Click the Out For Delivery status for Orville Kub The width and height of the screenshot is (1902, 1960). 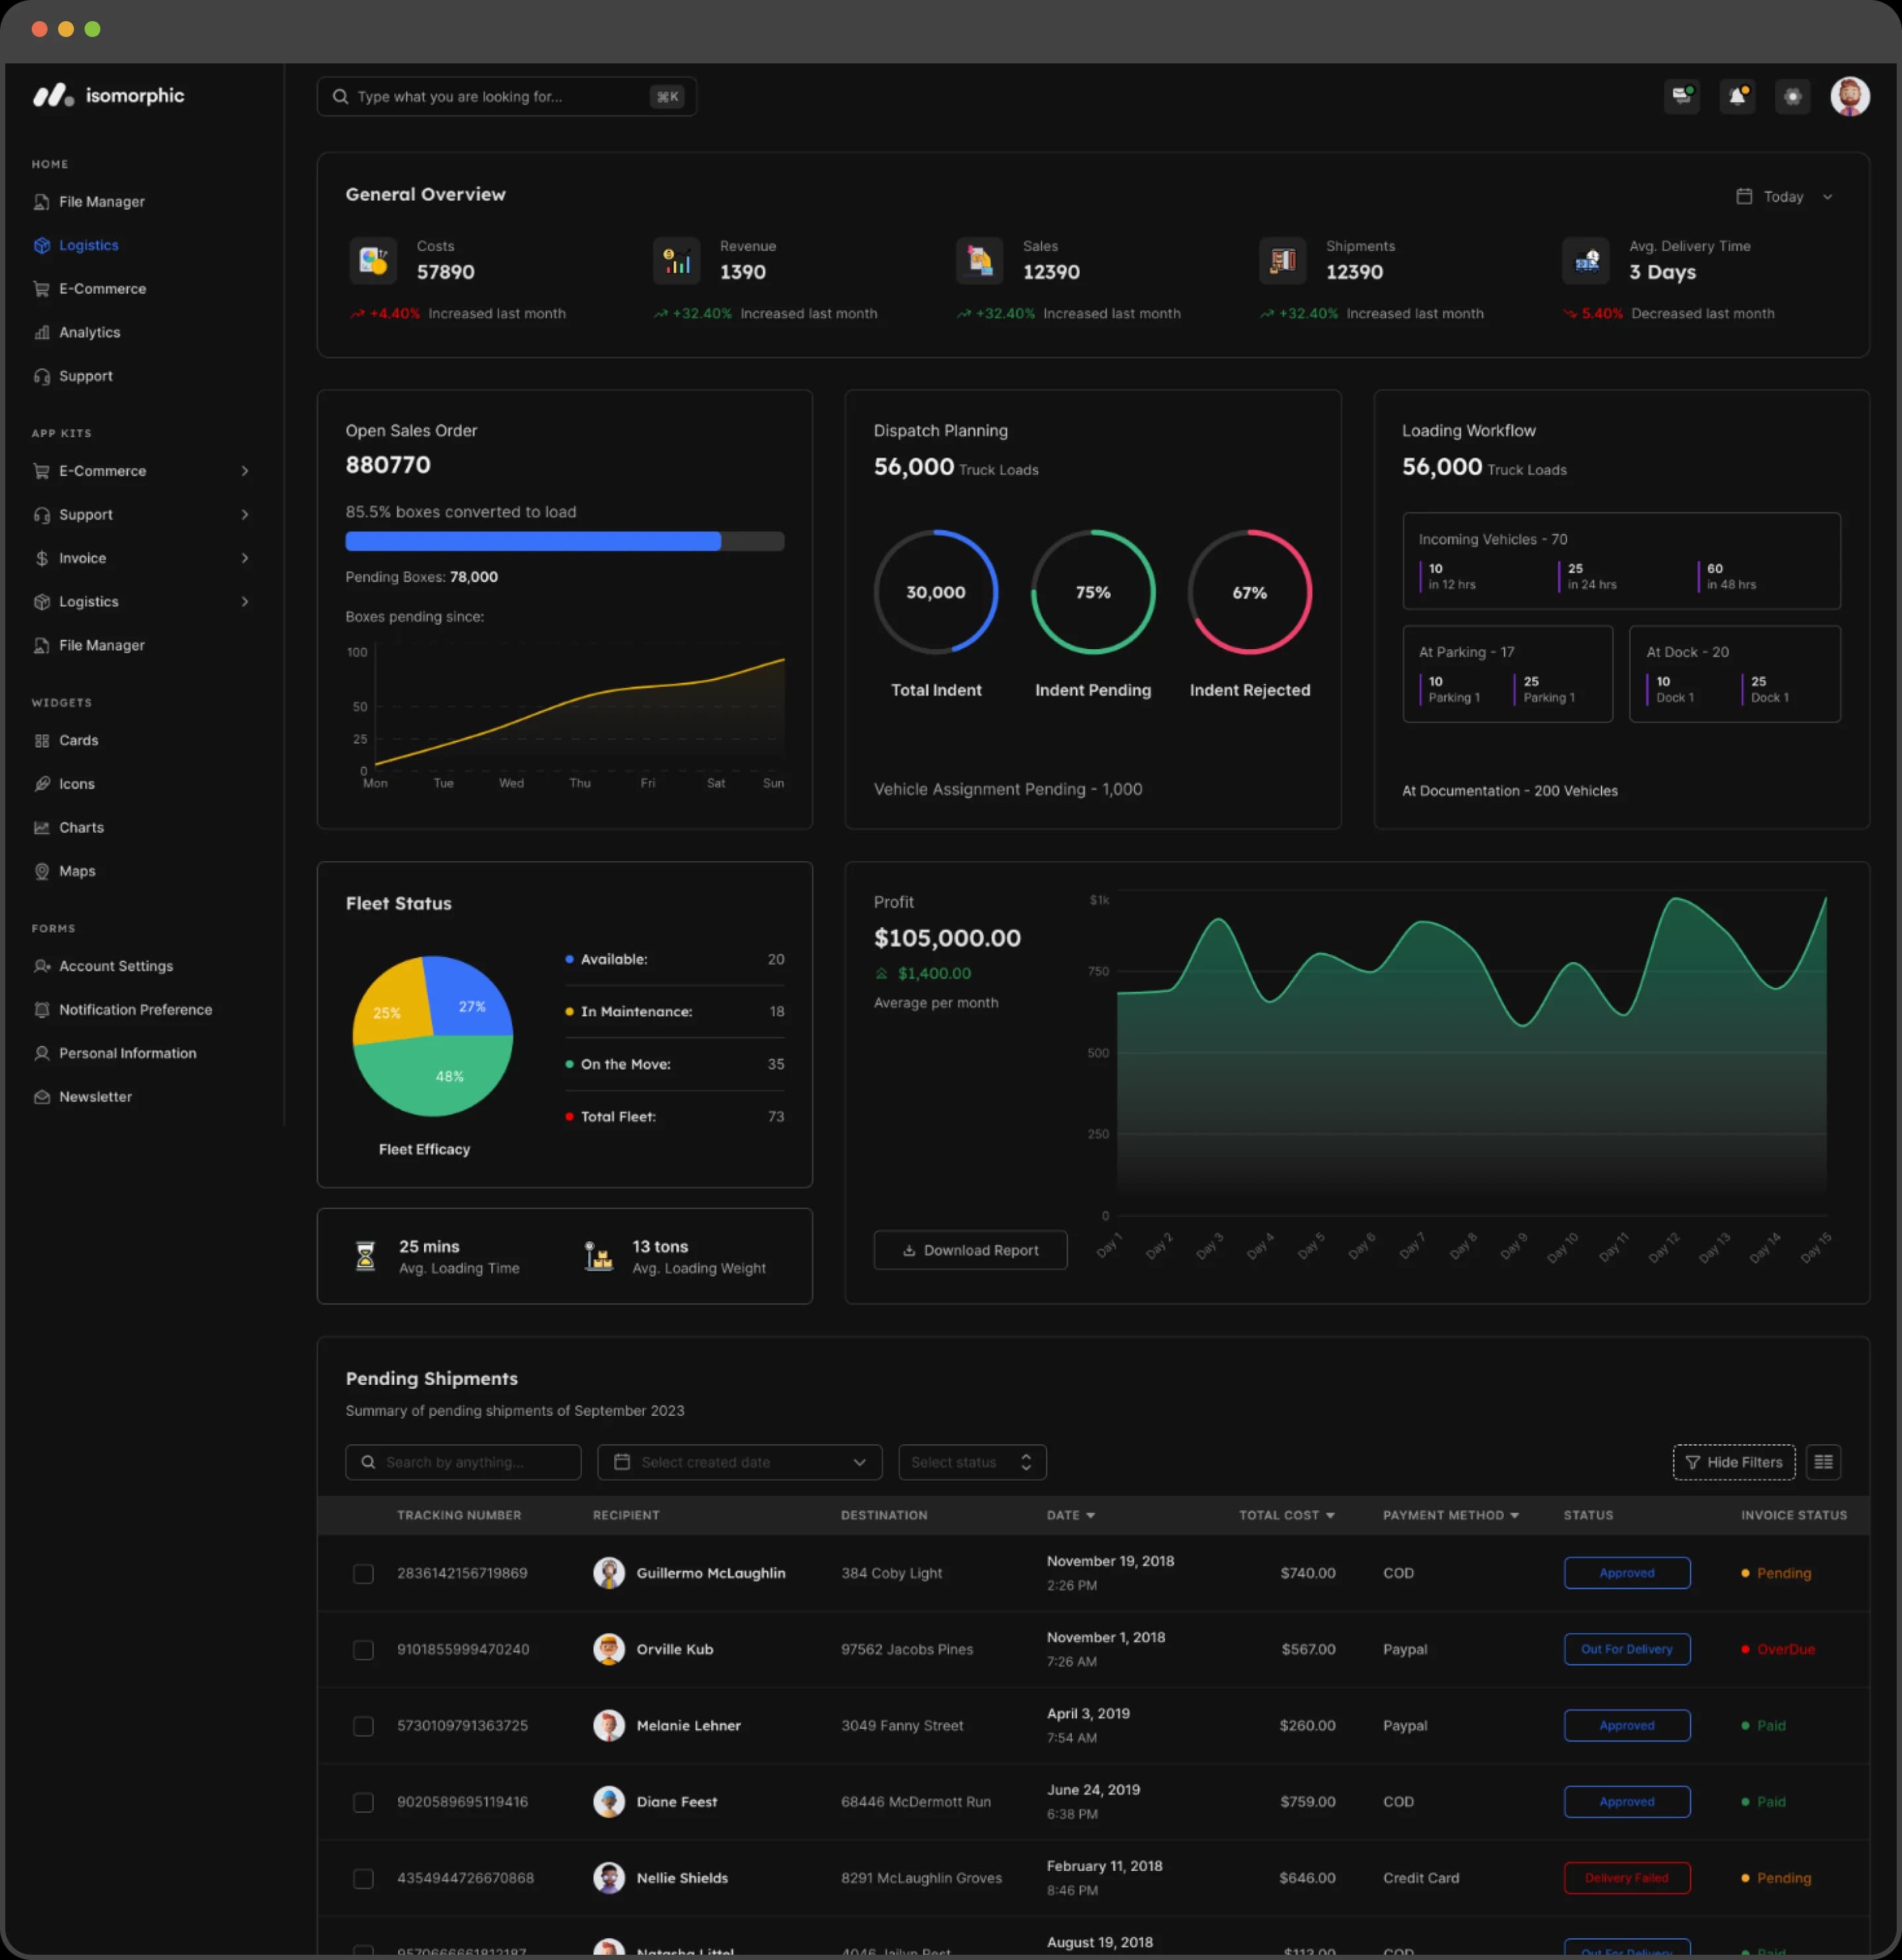click(1626, 1648)
